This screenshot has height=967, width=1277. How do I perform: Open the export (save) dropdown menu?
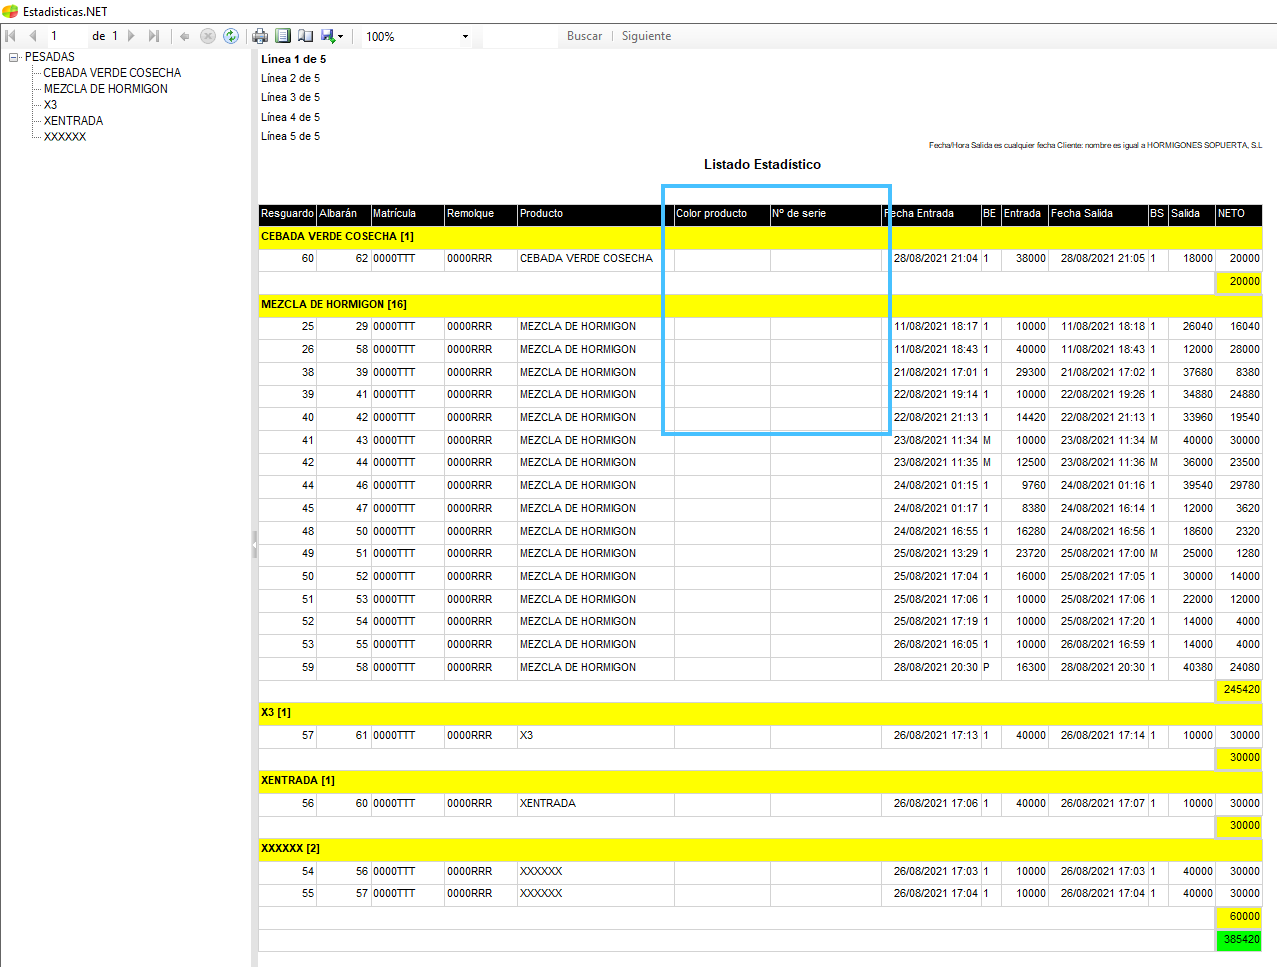coord(331,36)
